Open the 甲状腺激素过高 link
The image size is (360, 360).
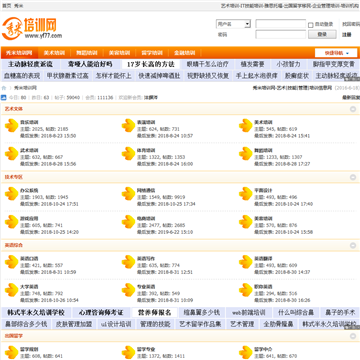pyautogui.click(x=68, y=76)
